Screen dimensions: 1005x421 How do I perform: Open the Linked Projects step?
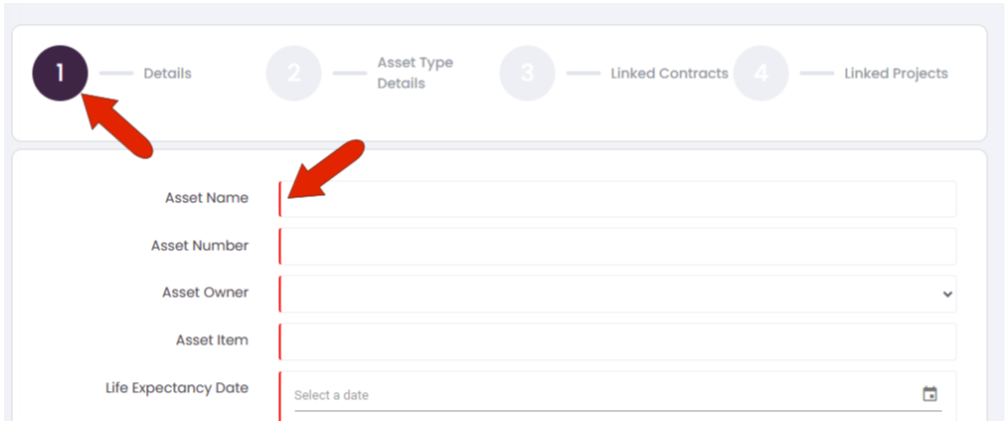[x=896, y=74]
